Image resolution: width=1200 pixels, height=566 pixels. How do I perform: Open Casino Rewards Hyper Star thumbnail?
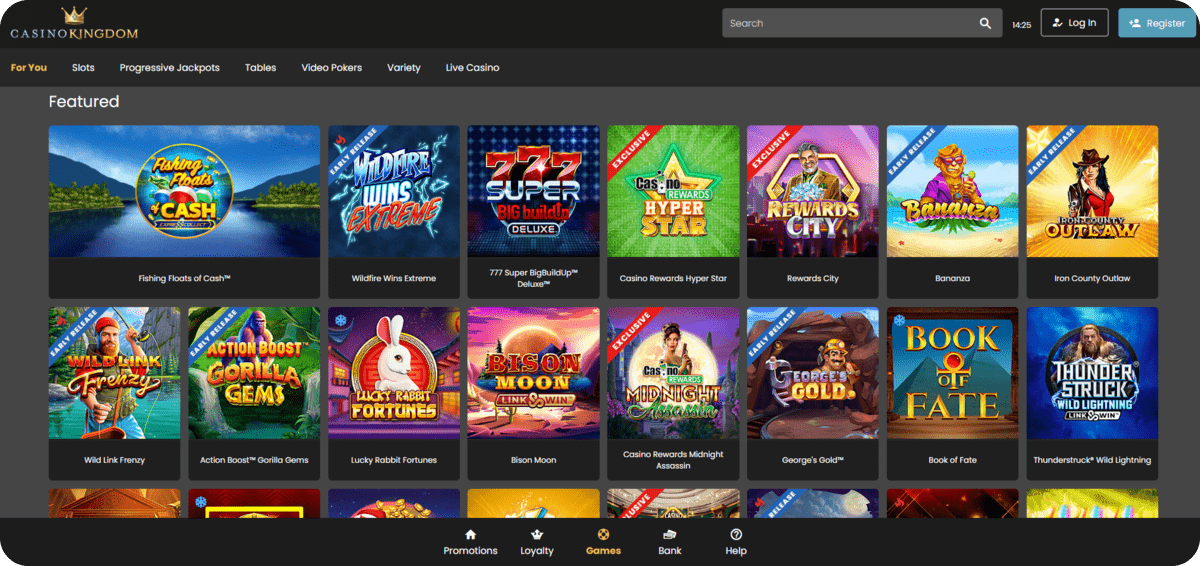(673, 191)
